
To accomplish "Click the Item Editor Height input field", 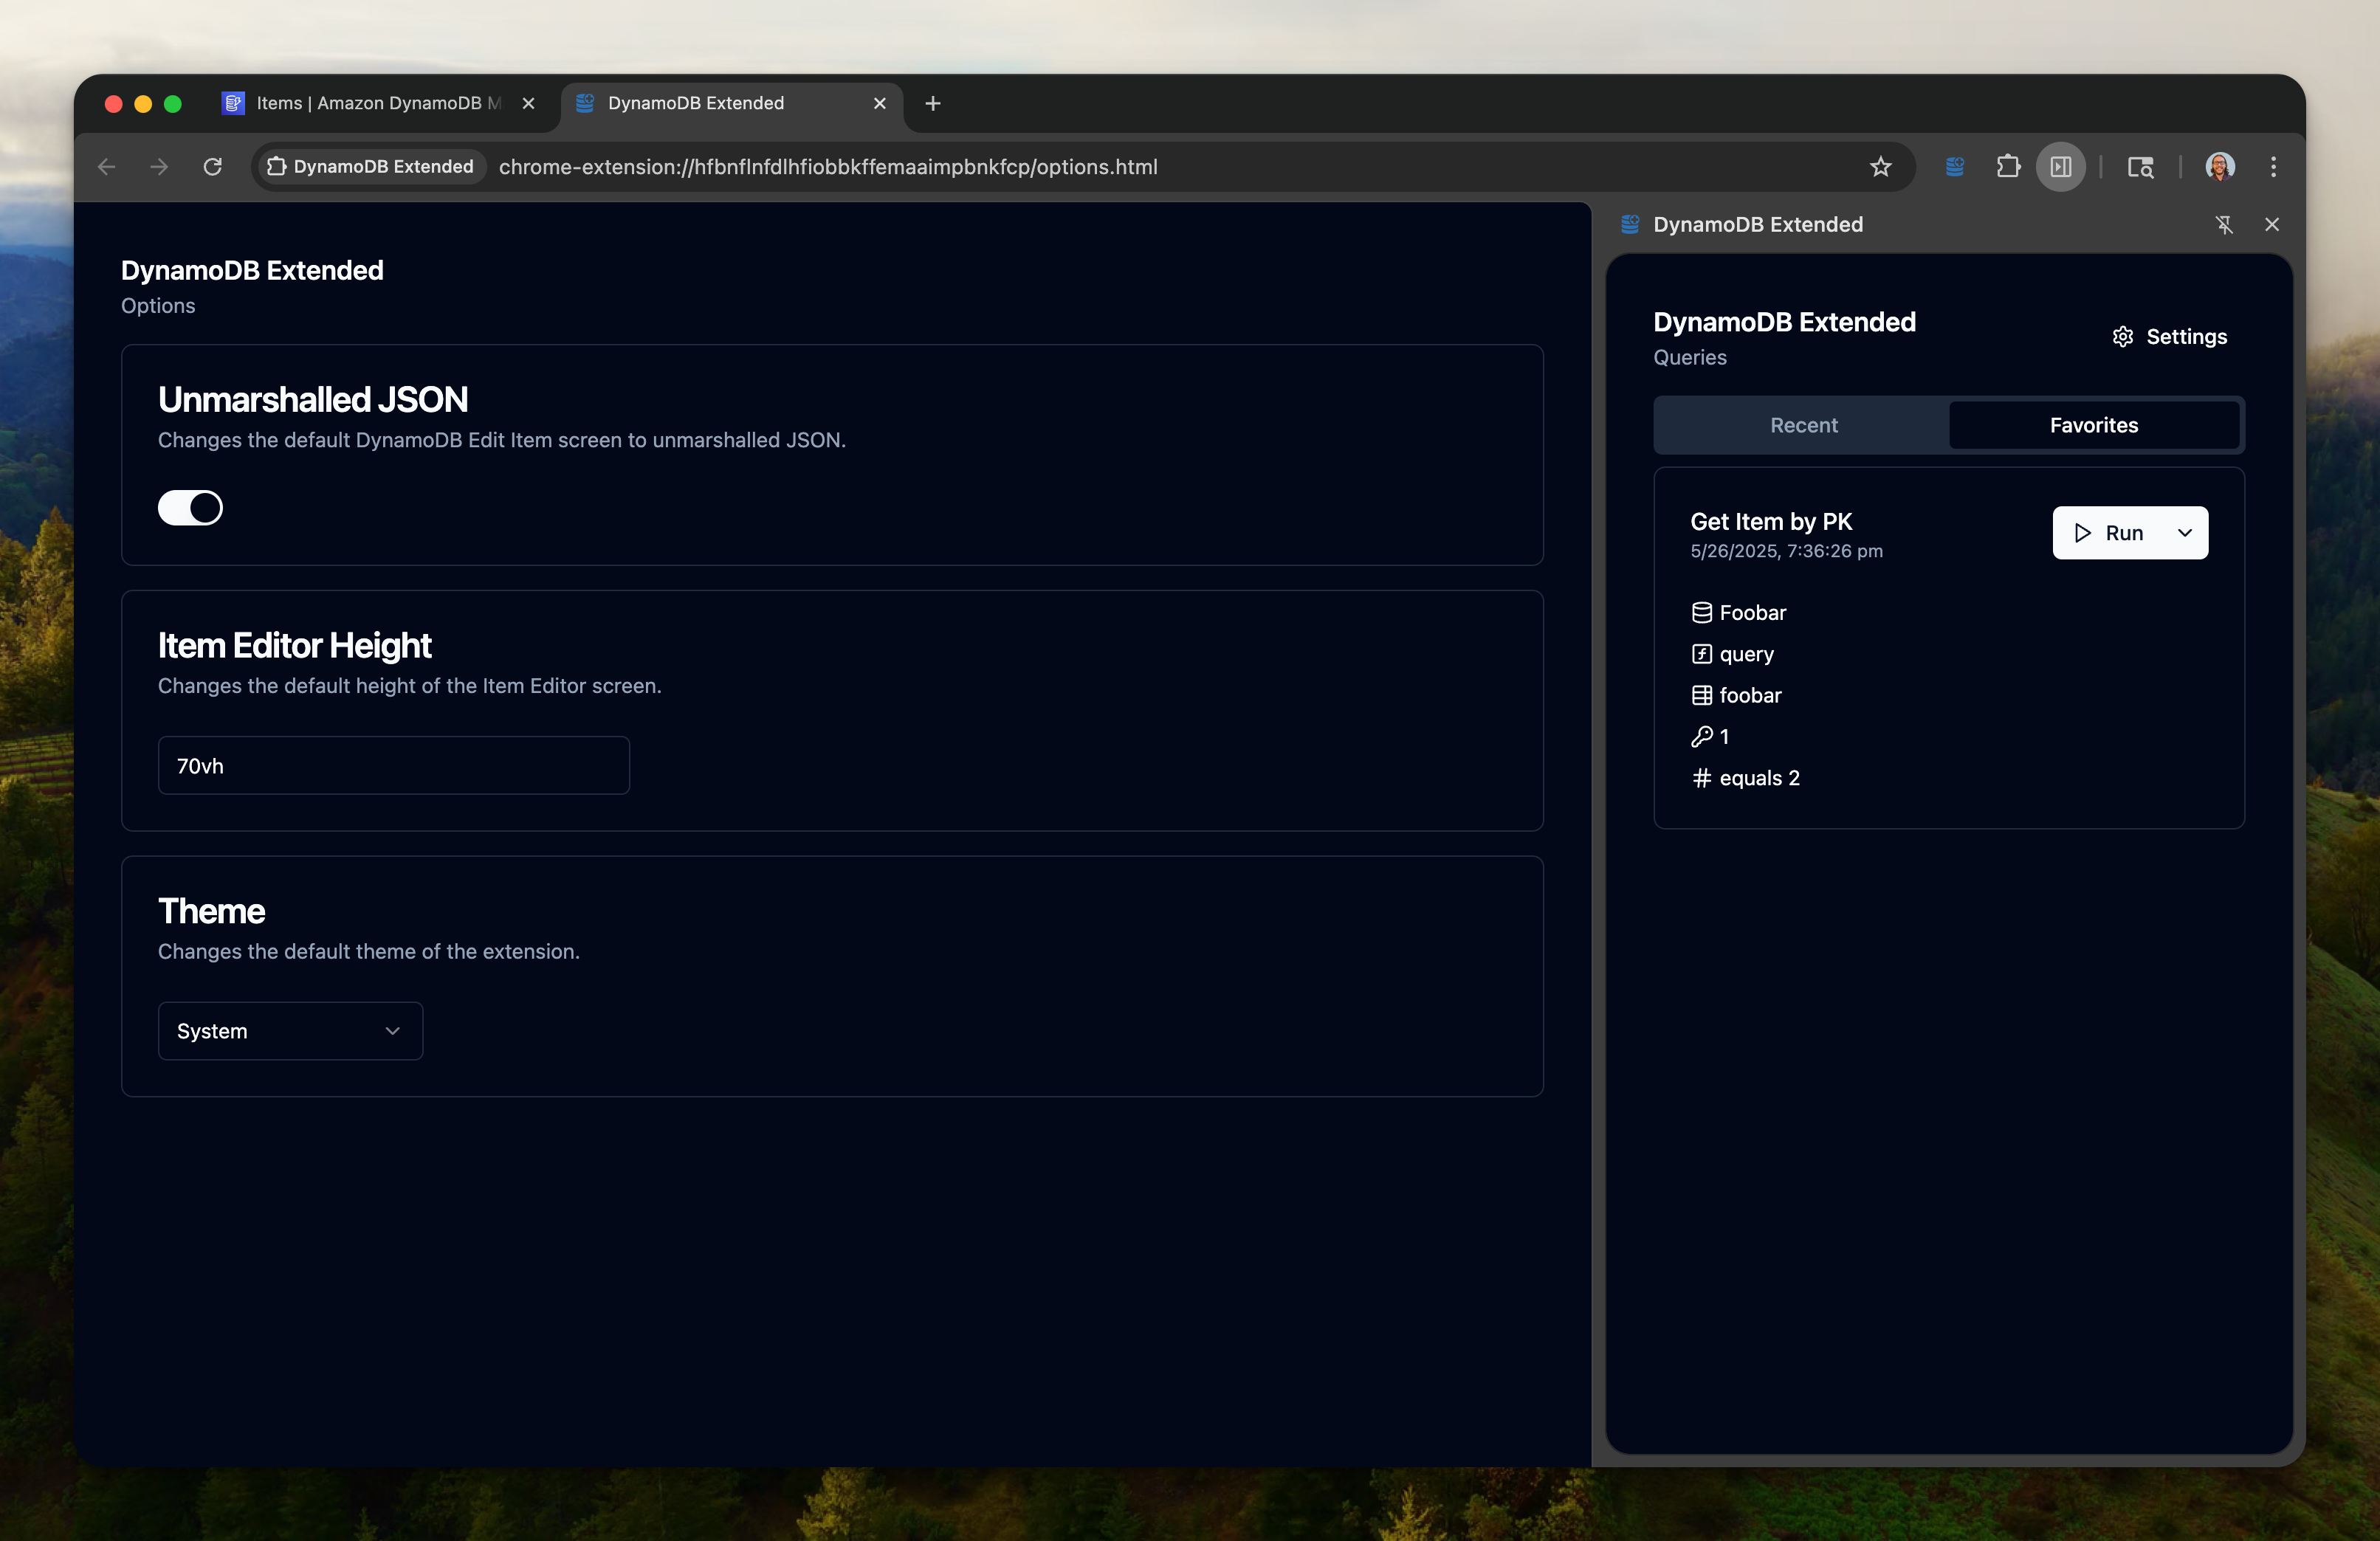I will point(394,766).
